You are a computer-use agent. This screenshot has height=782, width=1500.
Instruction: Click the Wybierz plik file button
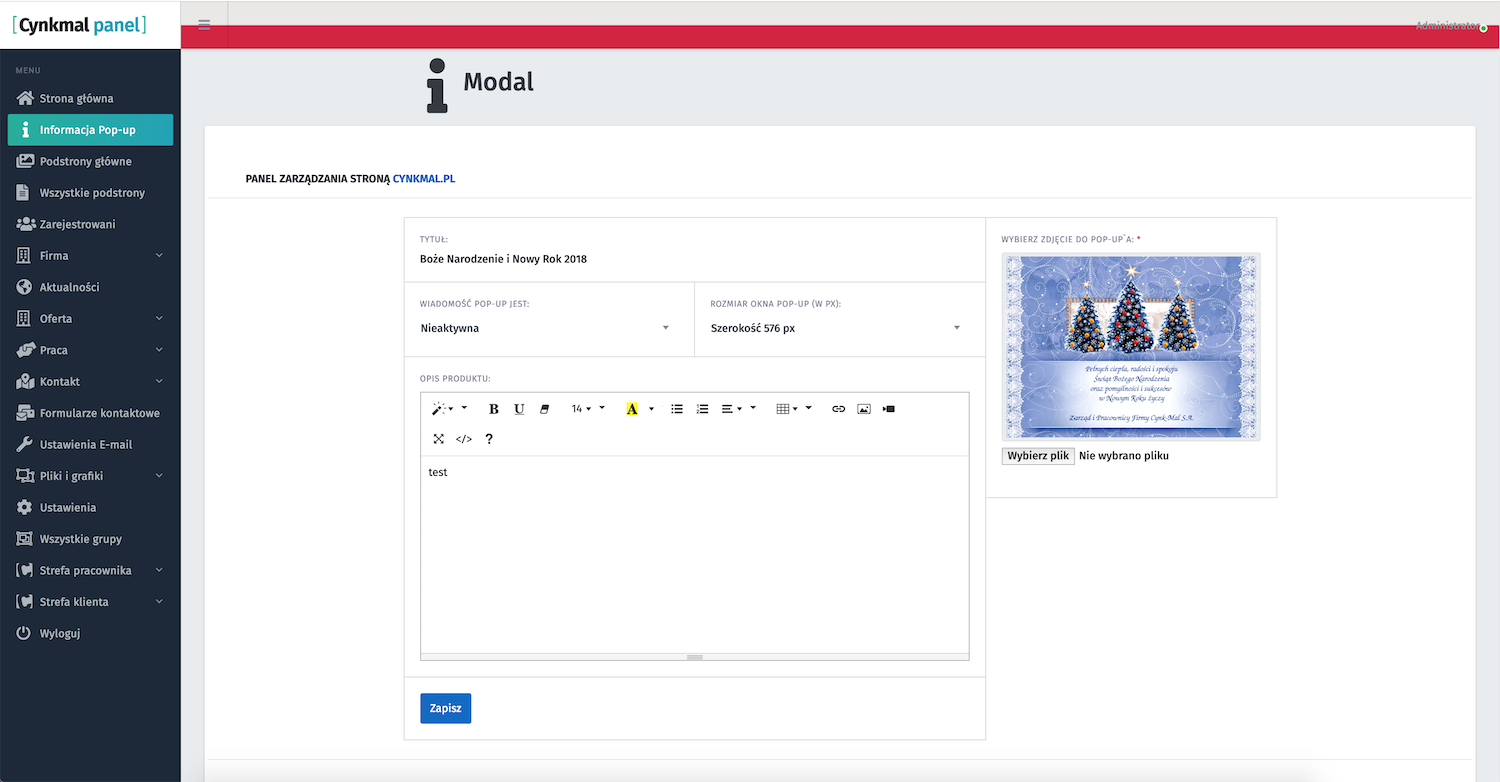[1038, 456]
